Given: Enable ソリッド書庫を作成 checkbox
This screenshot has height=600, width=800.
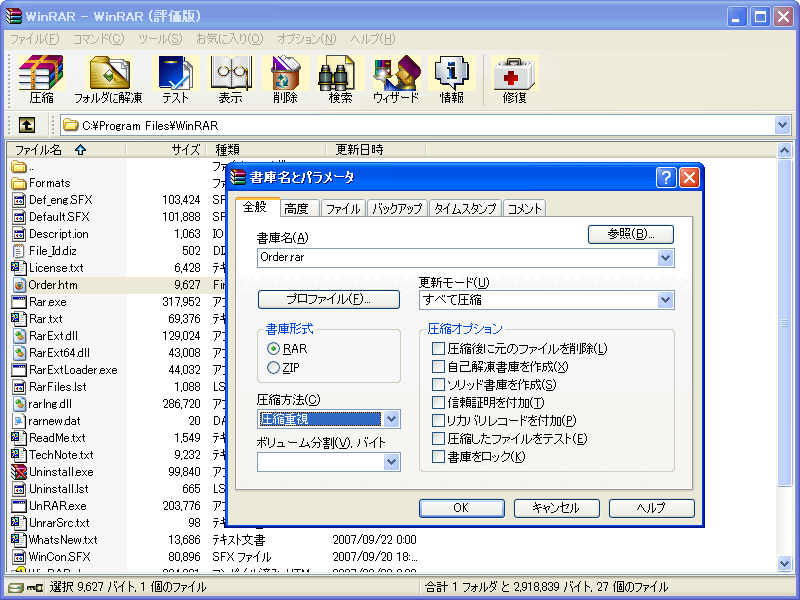Looking at the screenshot, I should (438, 385).
